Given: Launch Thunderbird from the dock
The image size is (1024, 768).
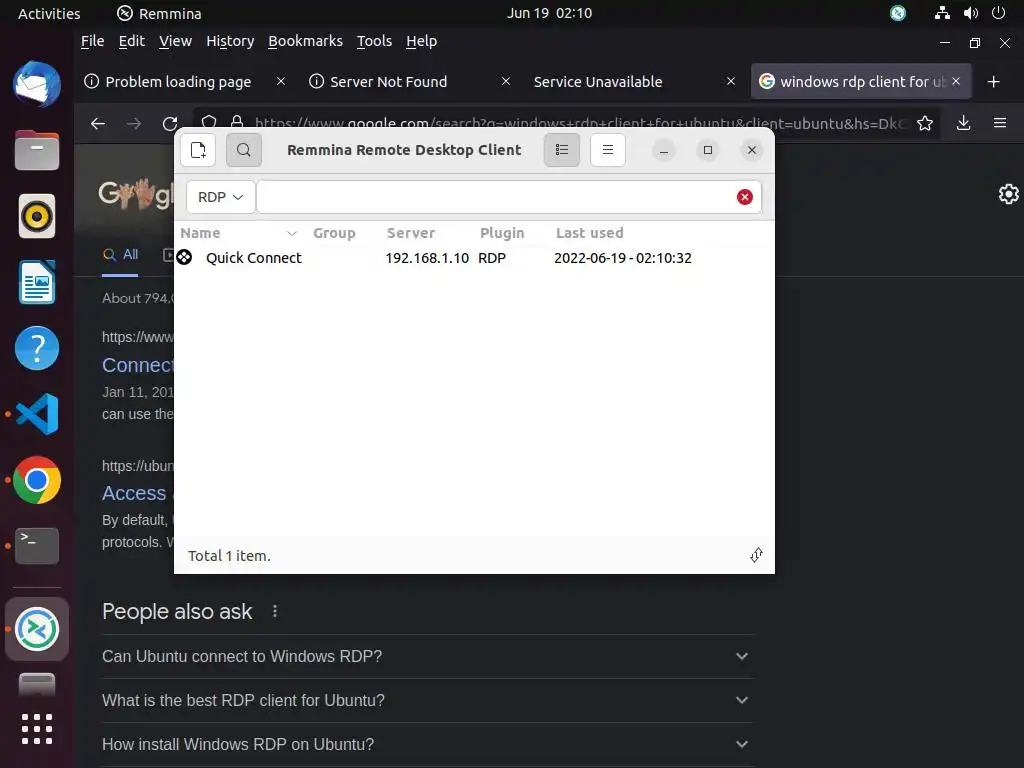Looking at the screenshot, I should 37,84.
